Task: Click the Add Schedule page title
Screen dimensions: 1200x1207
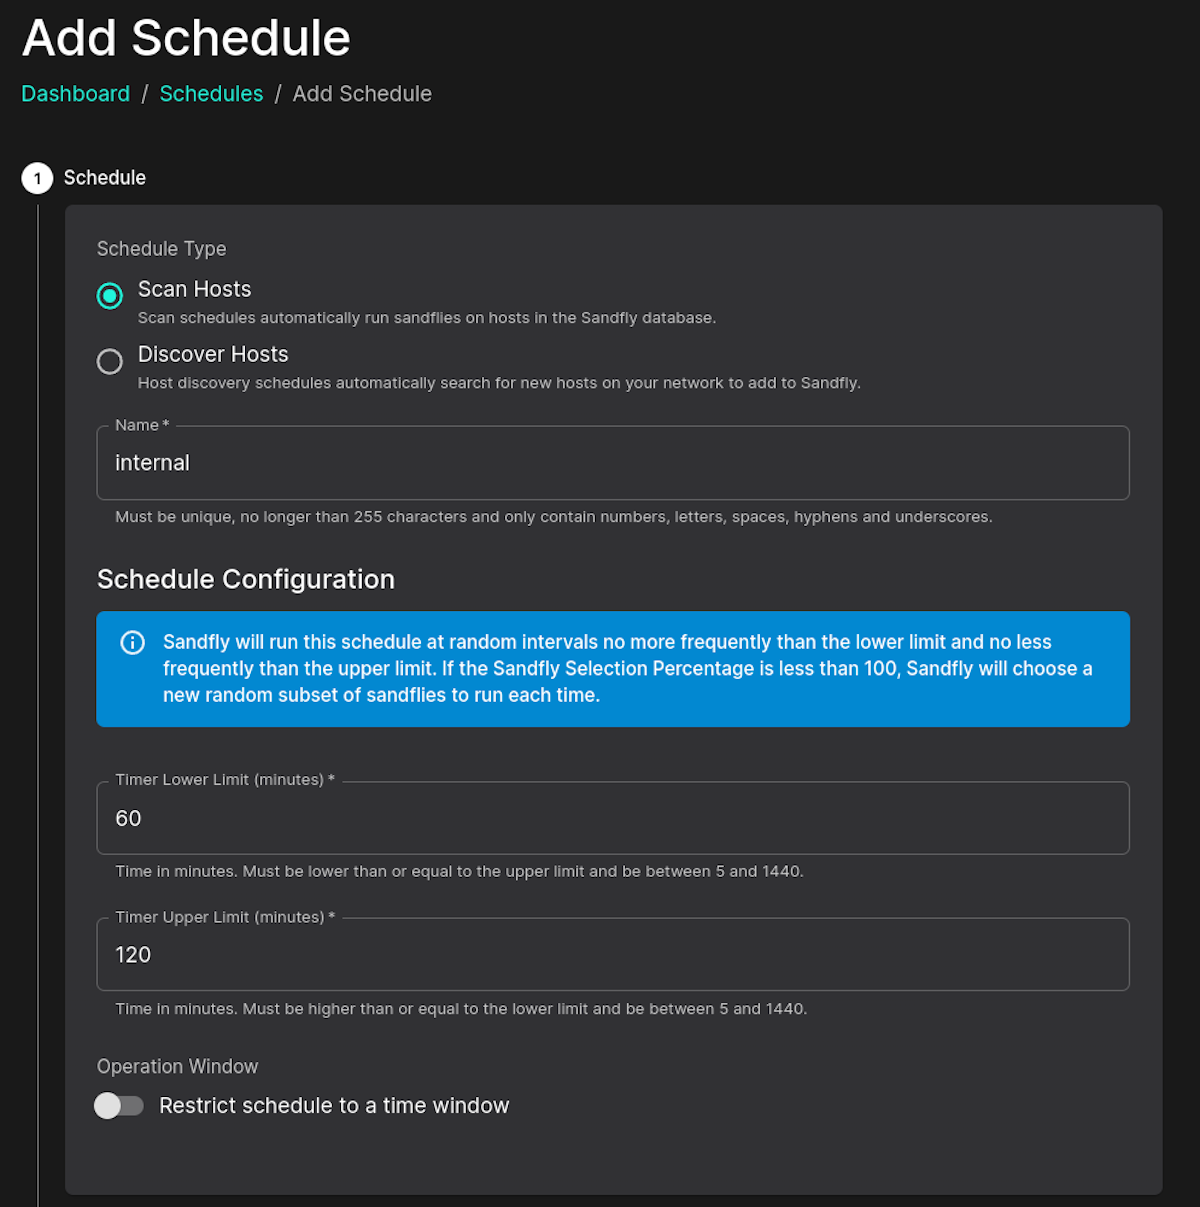Action: (186, 38)
